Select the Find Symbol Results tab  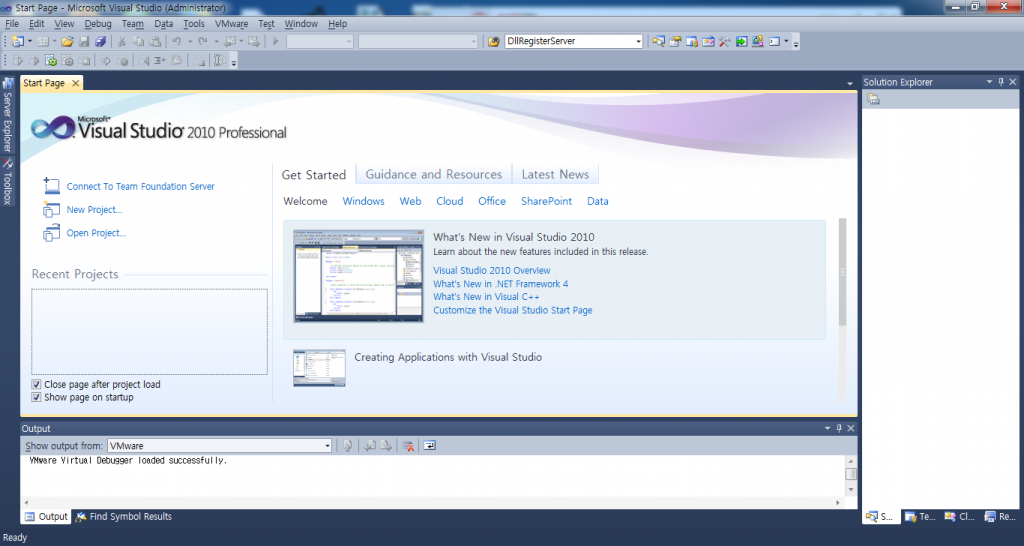click(123, 517)
